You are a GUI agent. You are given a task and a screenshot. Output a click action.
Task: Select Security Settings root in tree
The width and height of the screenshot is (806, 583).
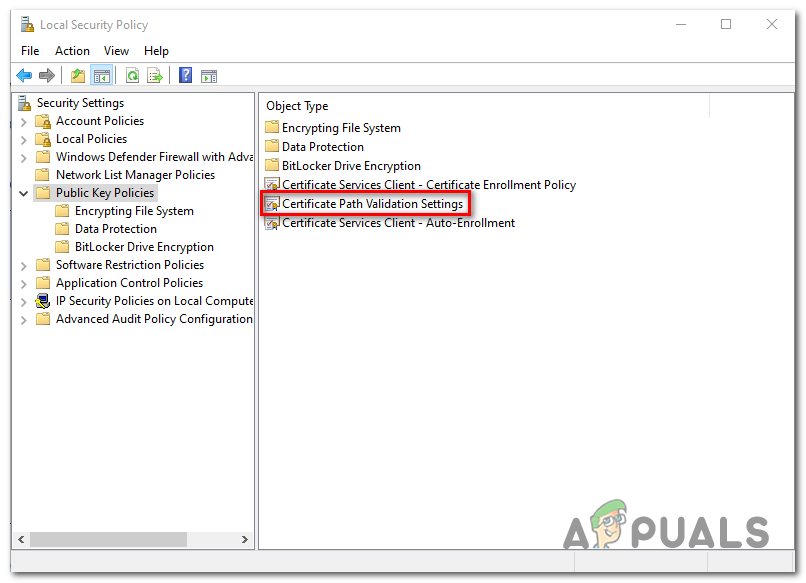(80, 103)
